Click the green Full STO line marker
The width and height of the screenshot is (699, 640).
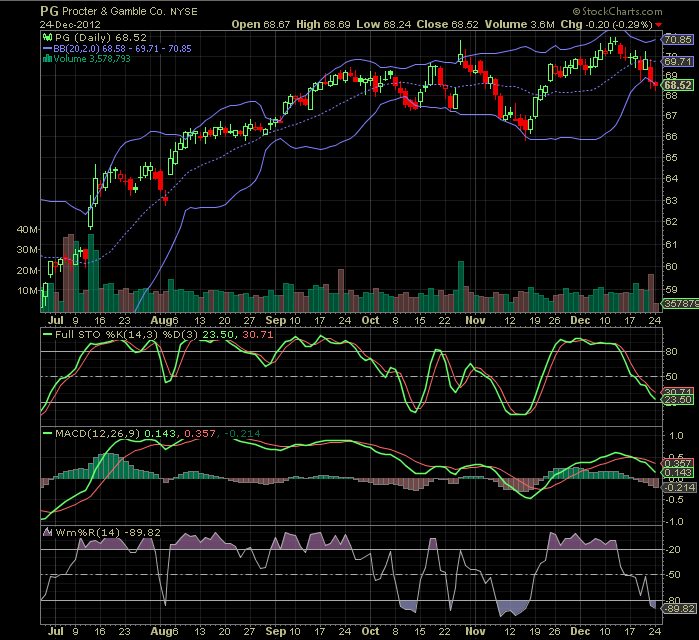click(x=47, y=334)
